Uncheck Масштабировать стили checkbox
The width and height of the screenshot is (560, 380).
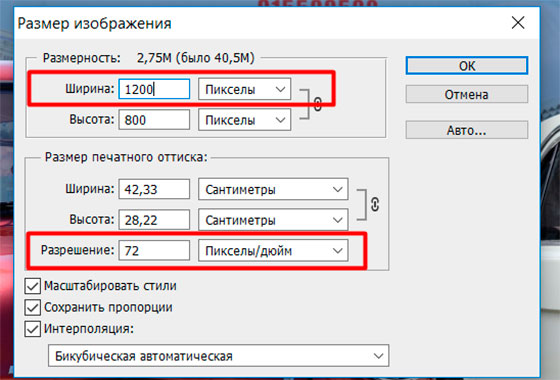[32, 286]
